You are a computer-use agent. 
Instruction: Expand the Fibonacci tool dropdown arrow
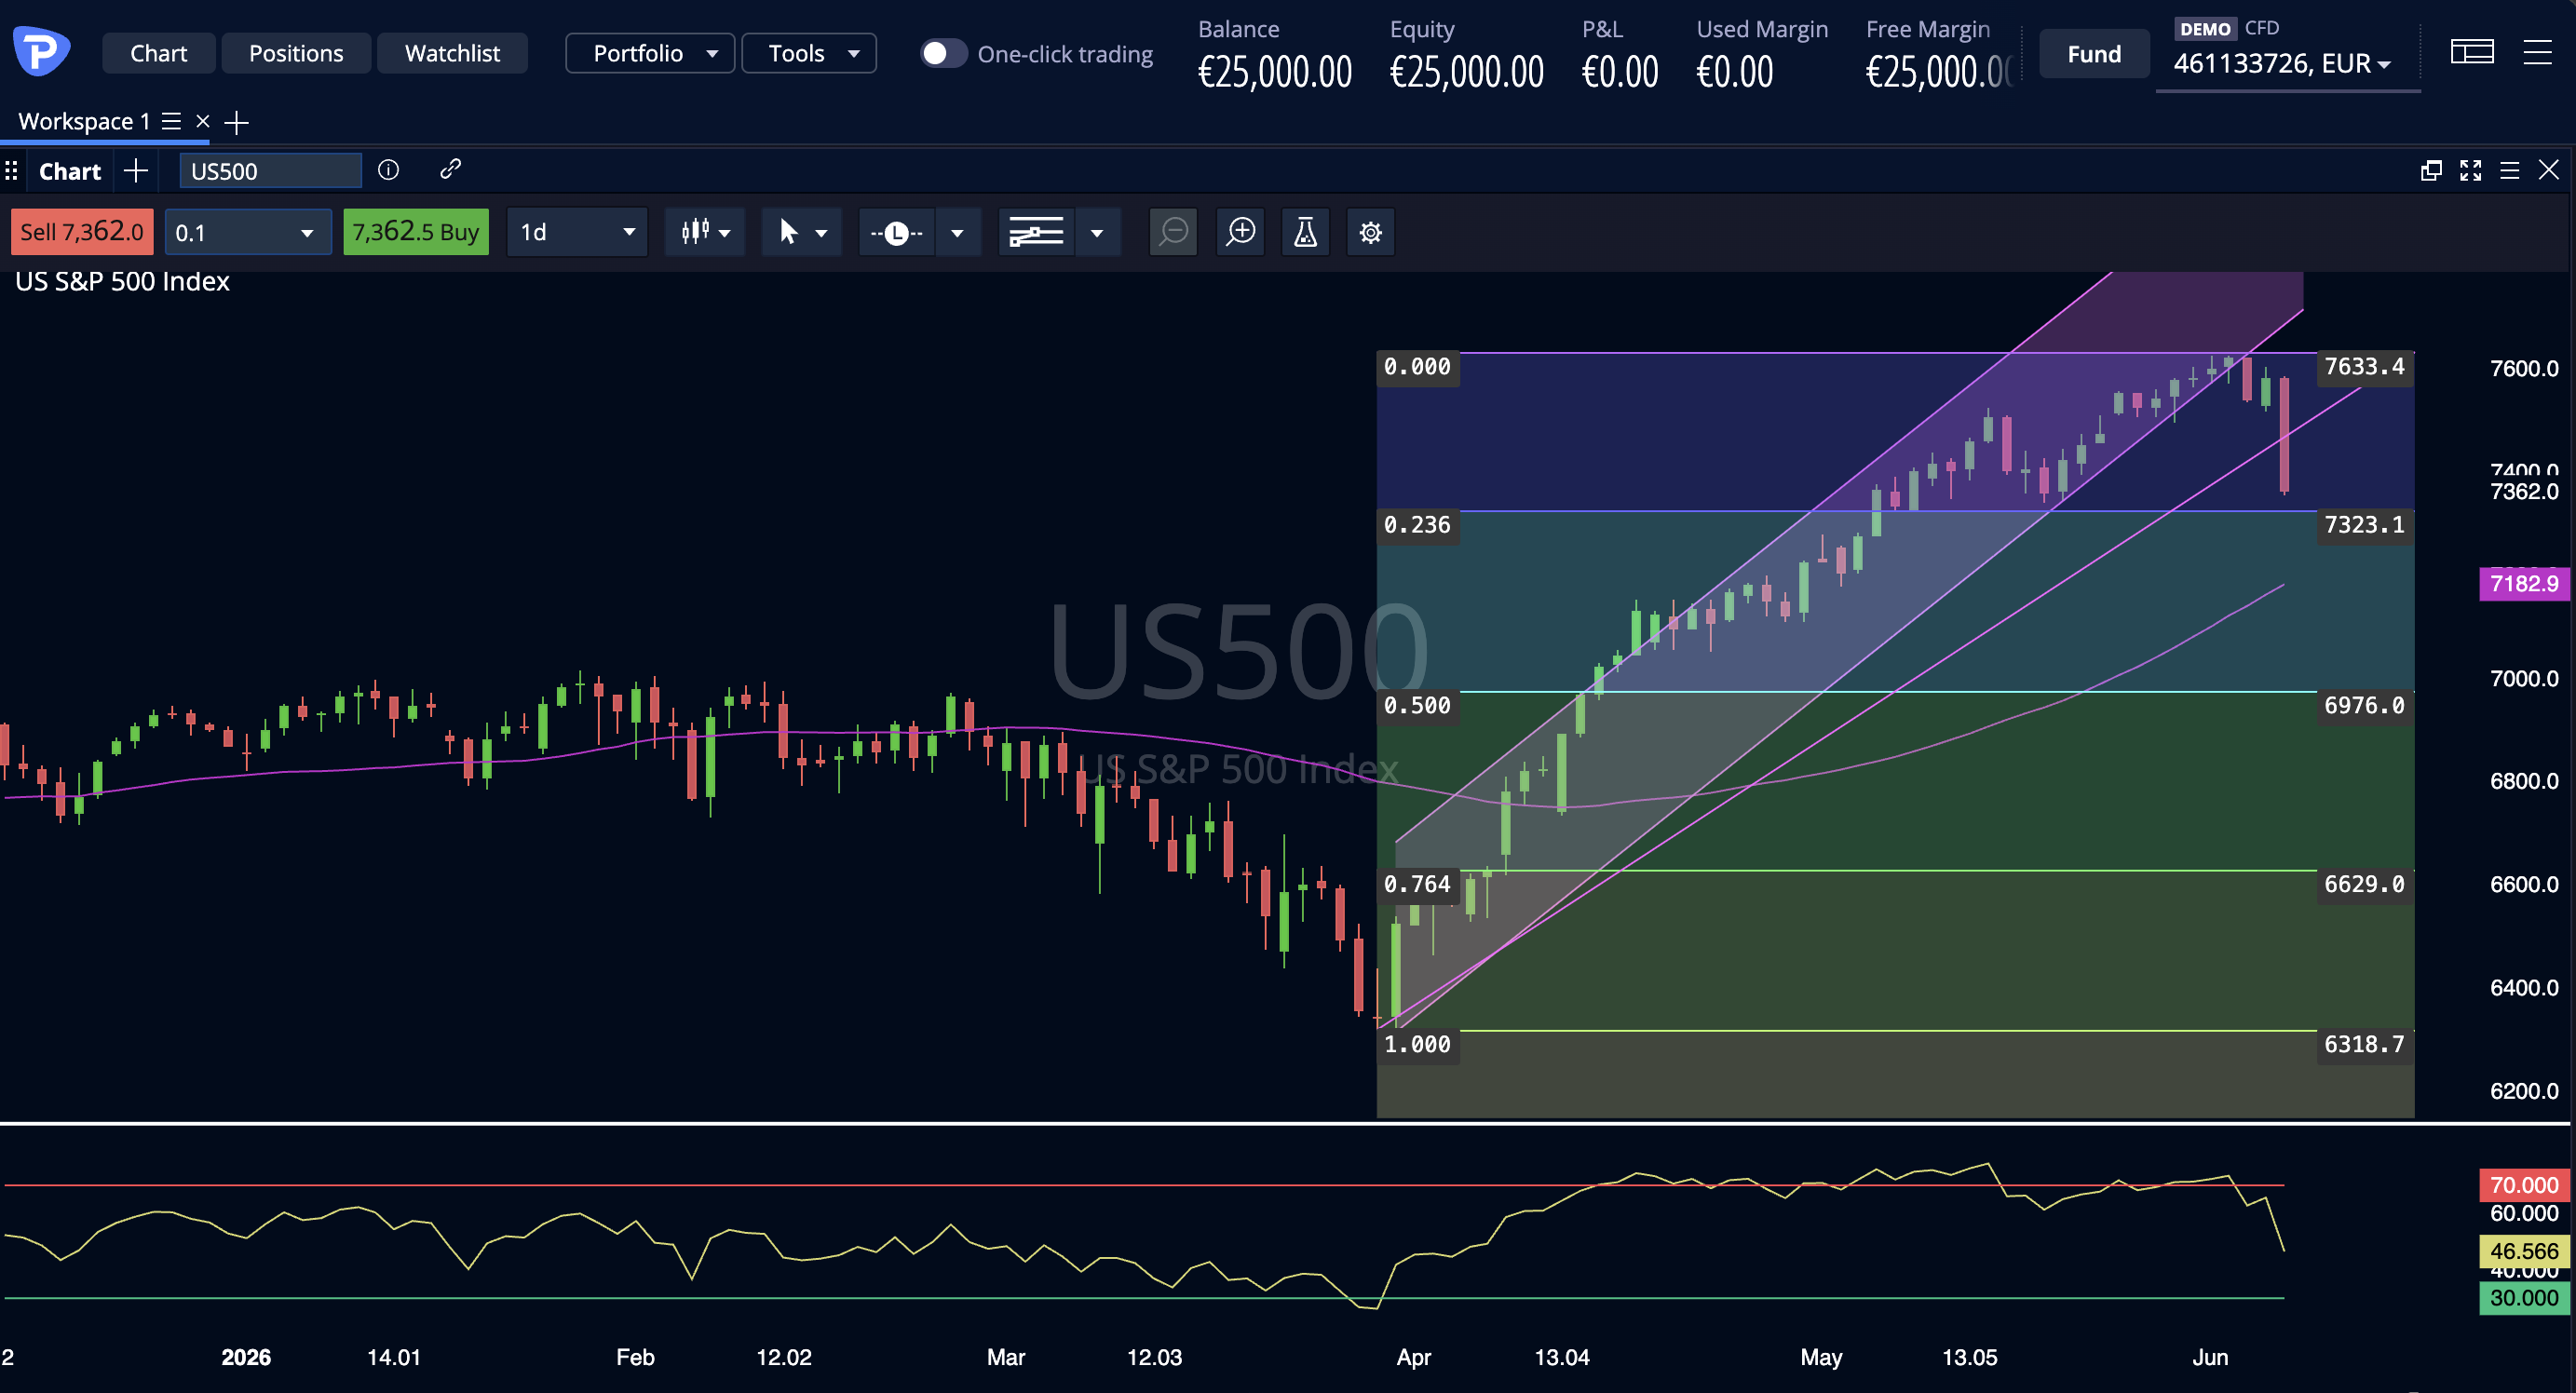1097,233
